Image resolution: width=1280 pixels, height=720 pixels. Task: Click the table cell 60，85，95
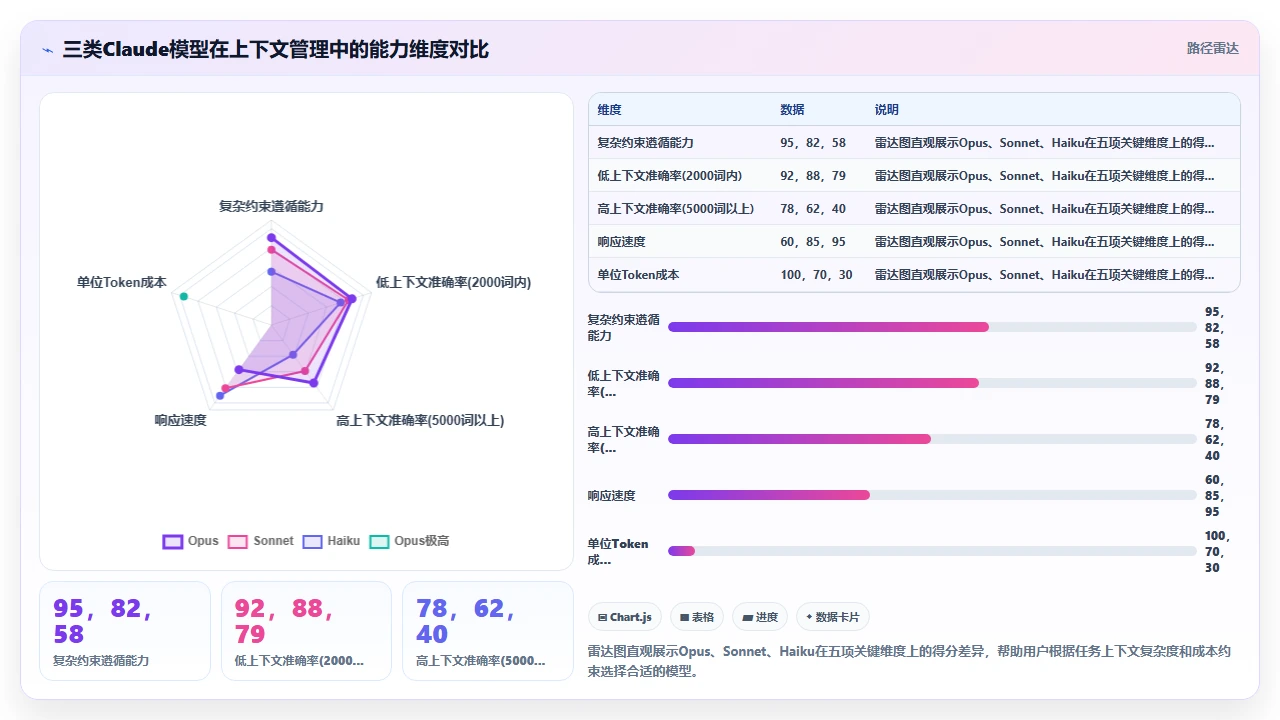tap(813, 241)
